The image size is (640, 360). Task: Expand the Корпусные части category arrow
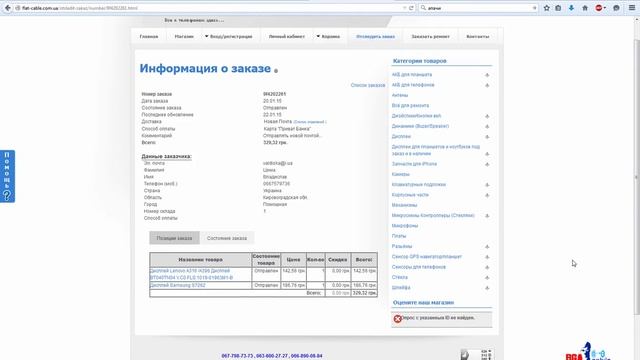coord(487,195)
